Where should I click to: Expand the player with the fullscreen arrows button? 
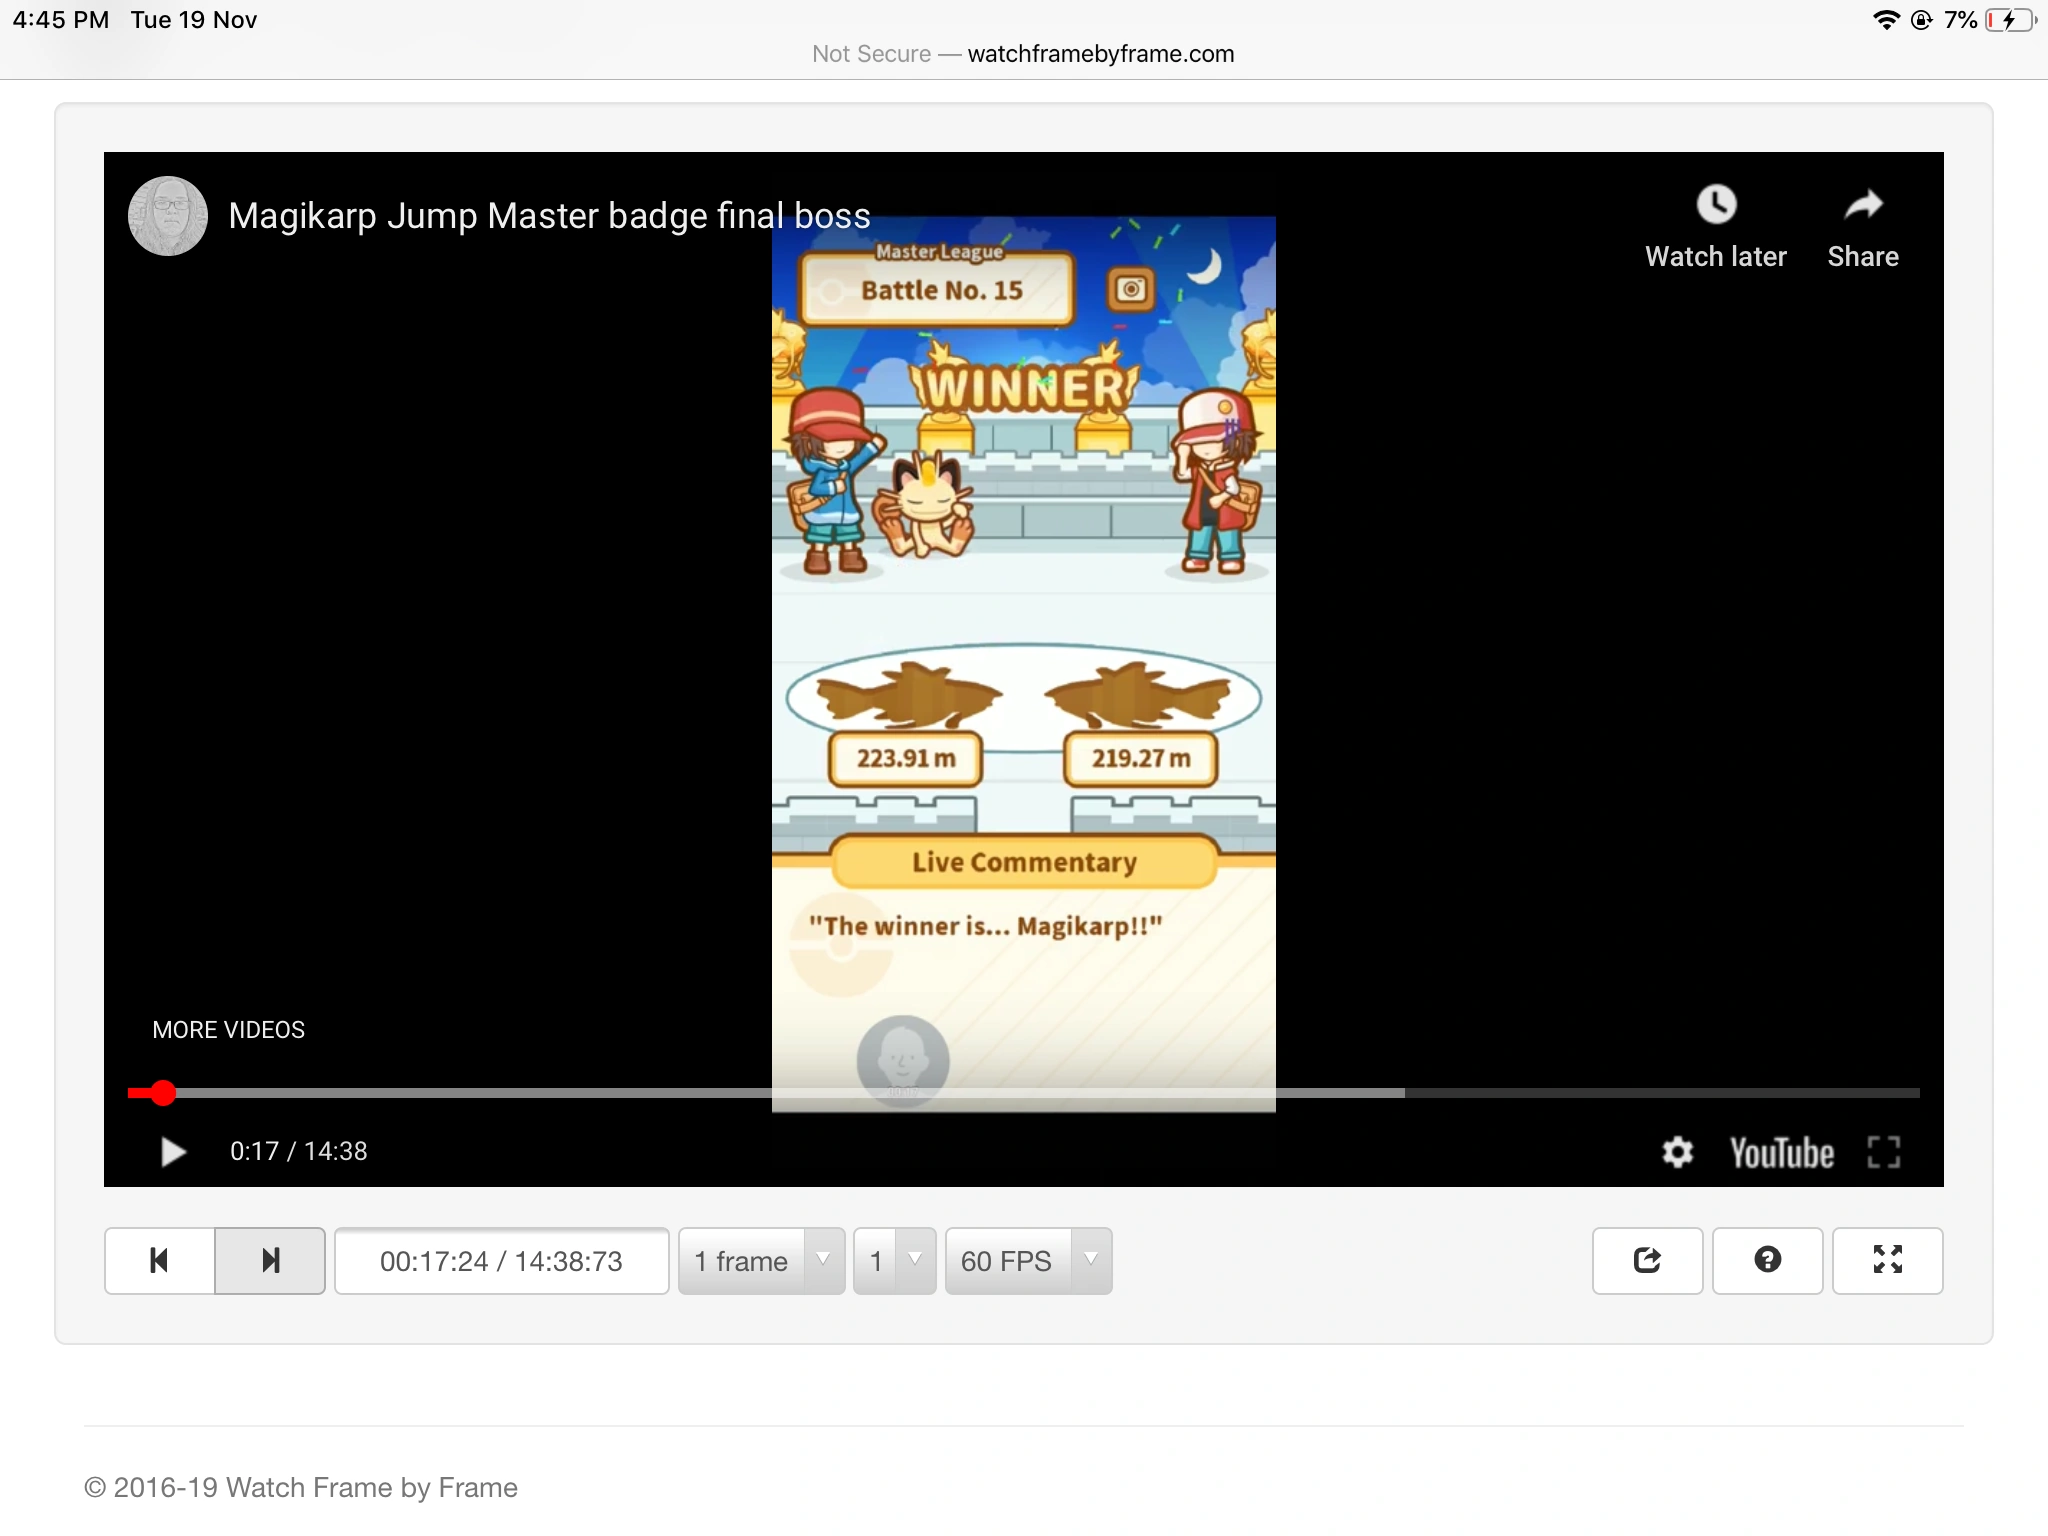click(1887, 1260)
